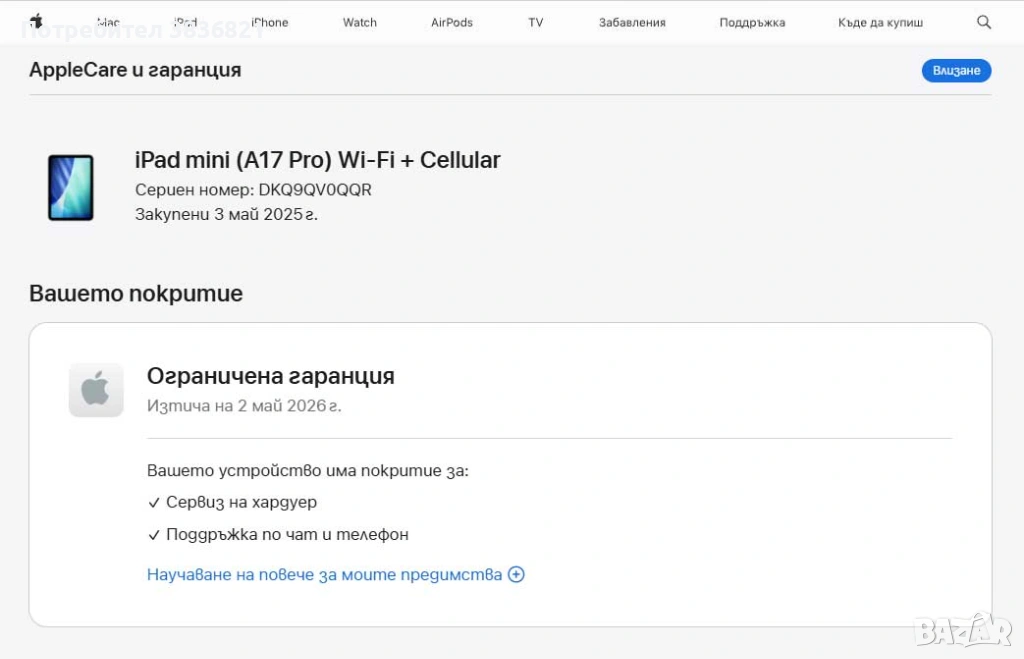
Task: Expand benefits with the plus circle icon
Action: pos(516,574)
